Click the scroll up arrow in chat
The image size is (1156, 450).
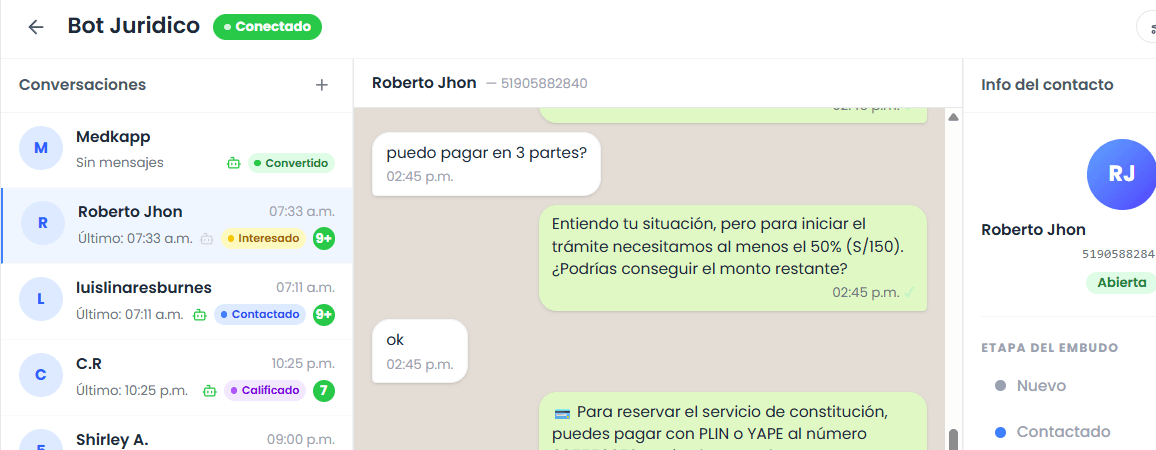pos(953,117)
